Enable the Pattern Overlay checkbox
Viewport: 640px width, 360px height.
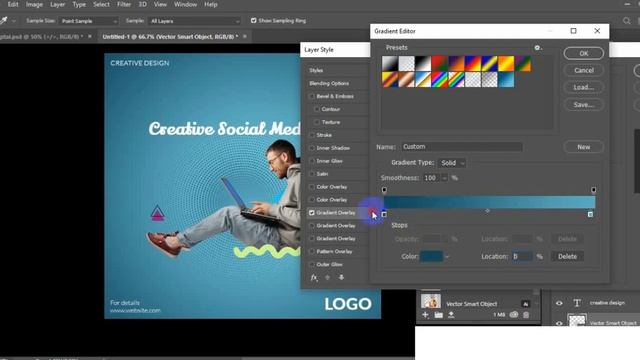click(312, 251)
